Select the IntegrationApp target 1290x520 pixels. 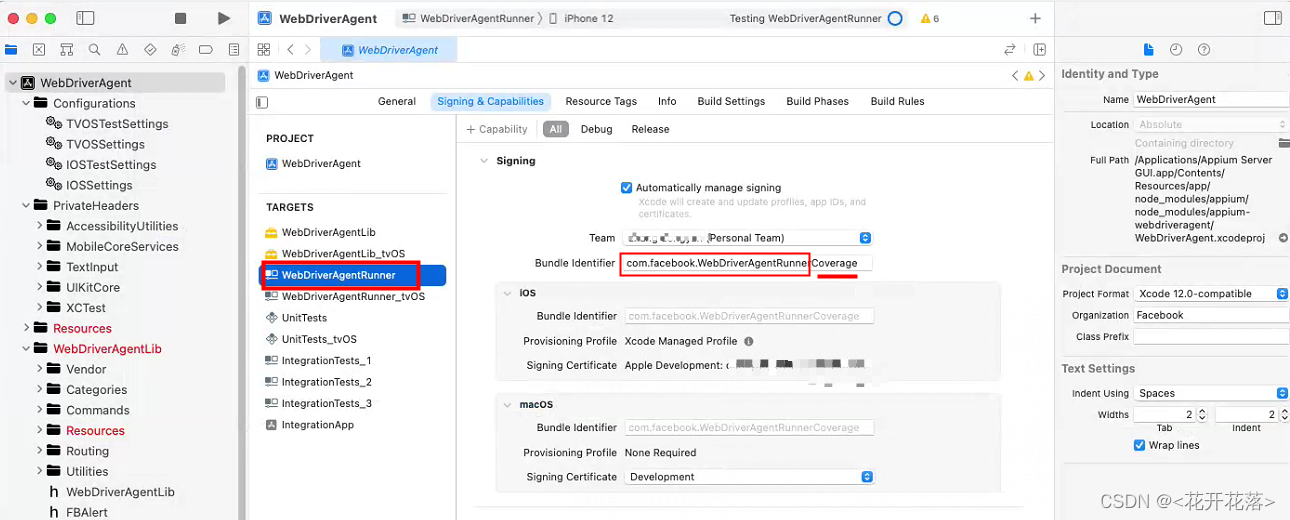(x=318, y=425)
